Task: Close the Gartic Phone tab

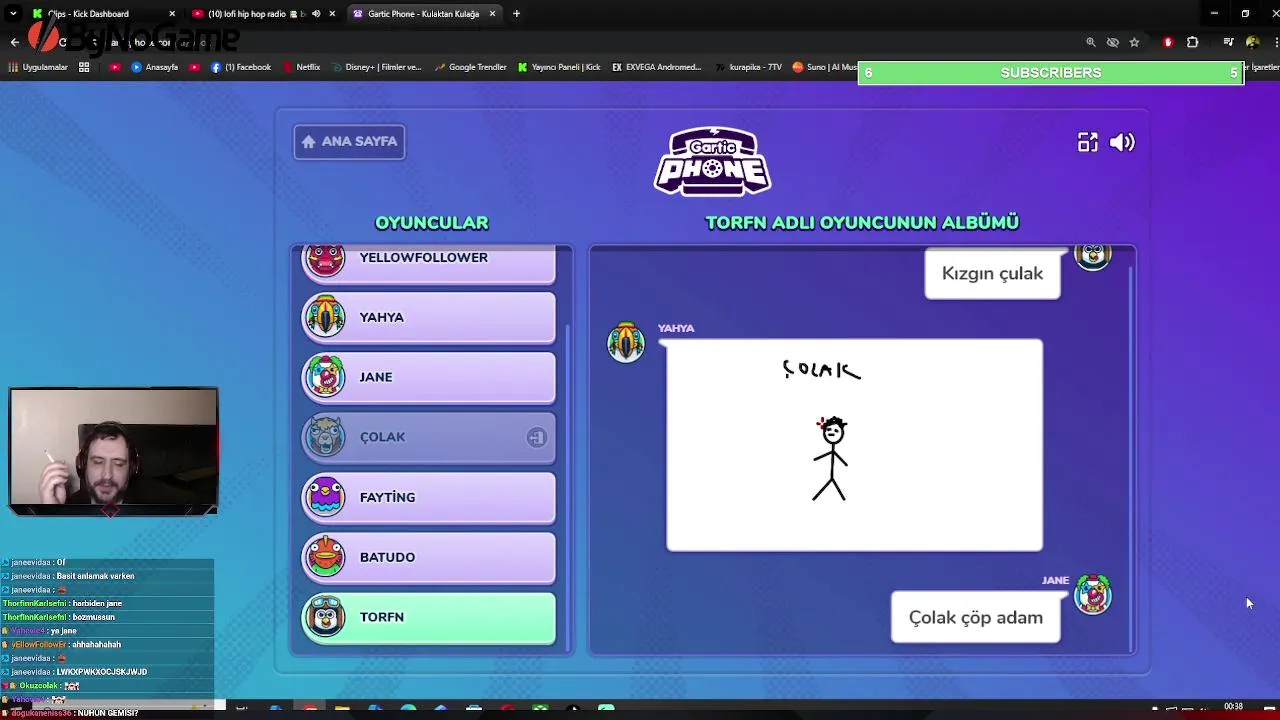Action: coord(492,14)
